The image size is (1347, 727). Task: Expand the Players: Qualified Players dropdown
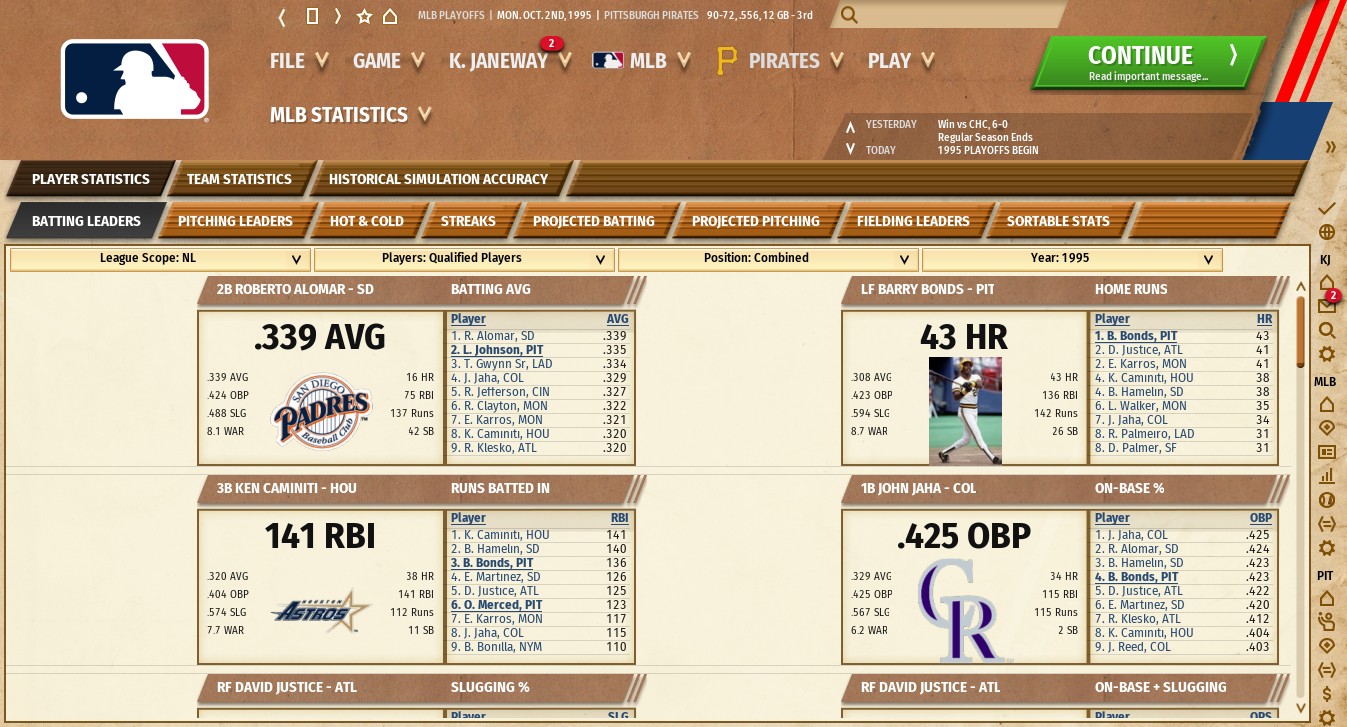point(464,259)
